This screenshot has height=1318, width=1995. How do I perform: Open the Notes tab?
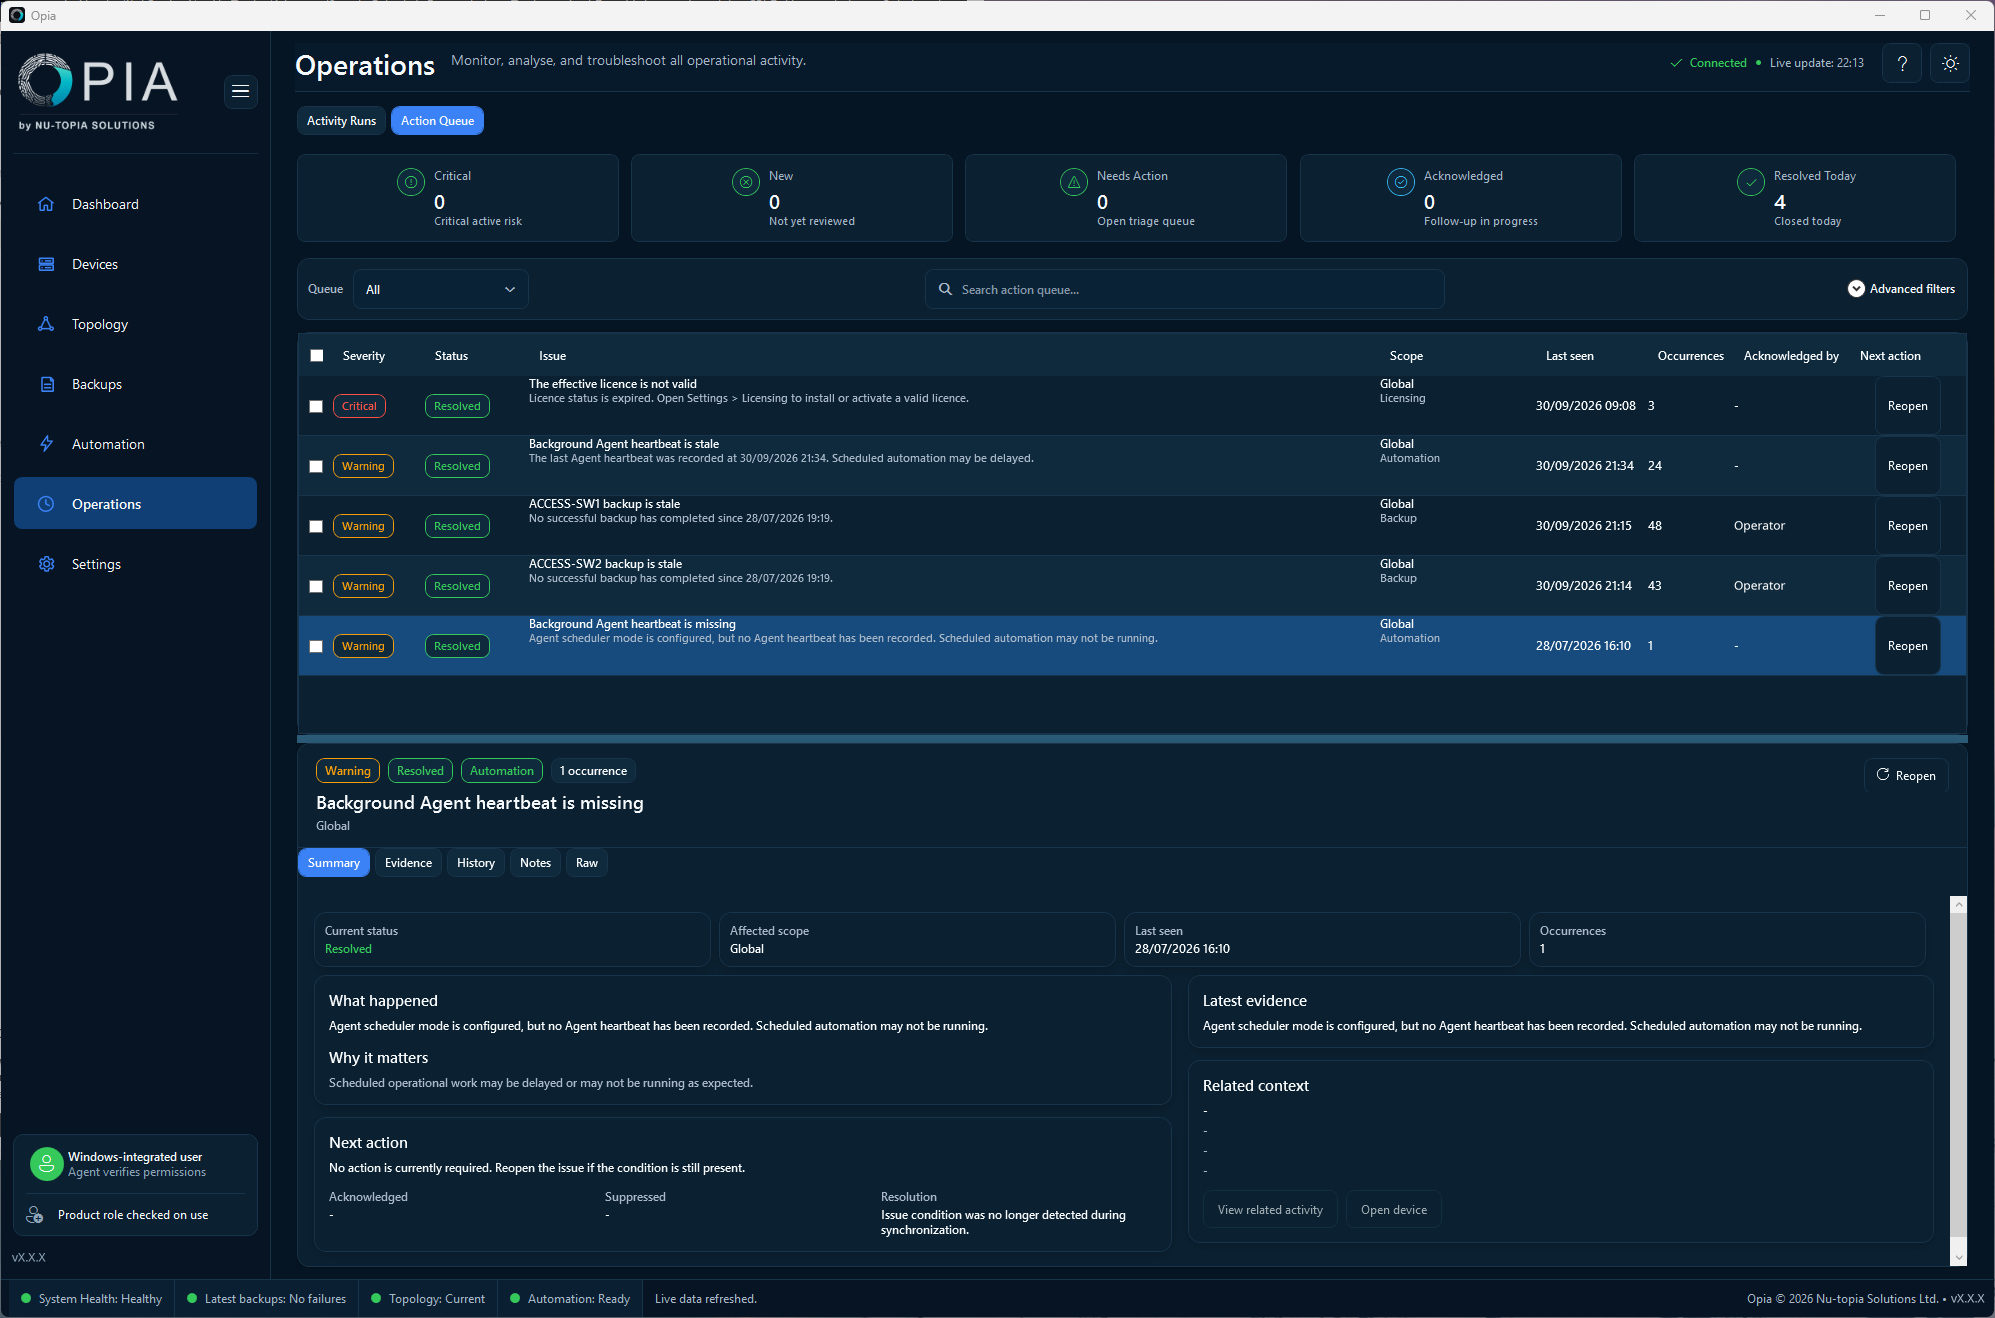point(535,863)
